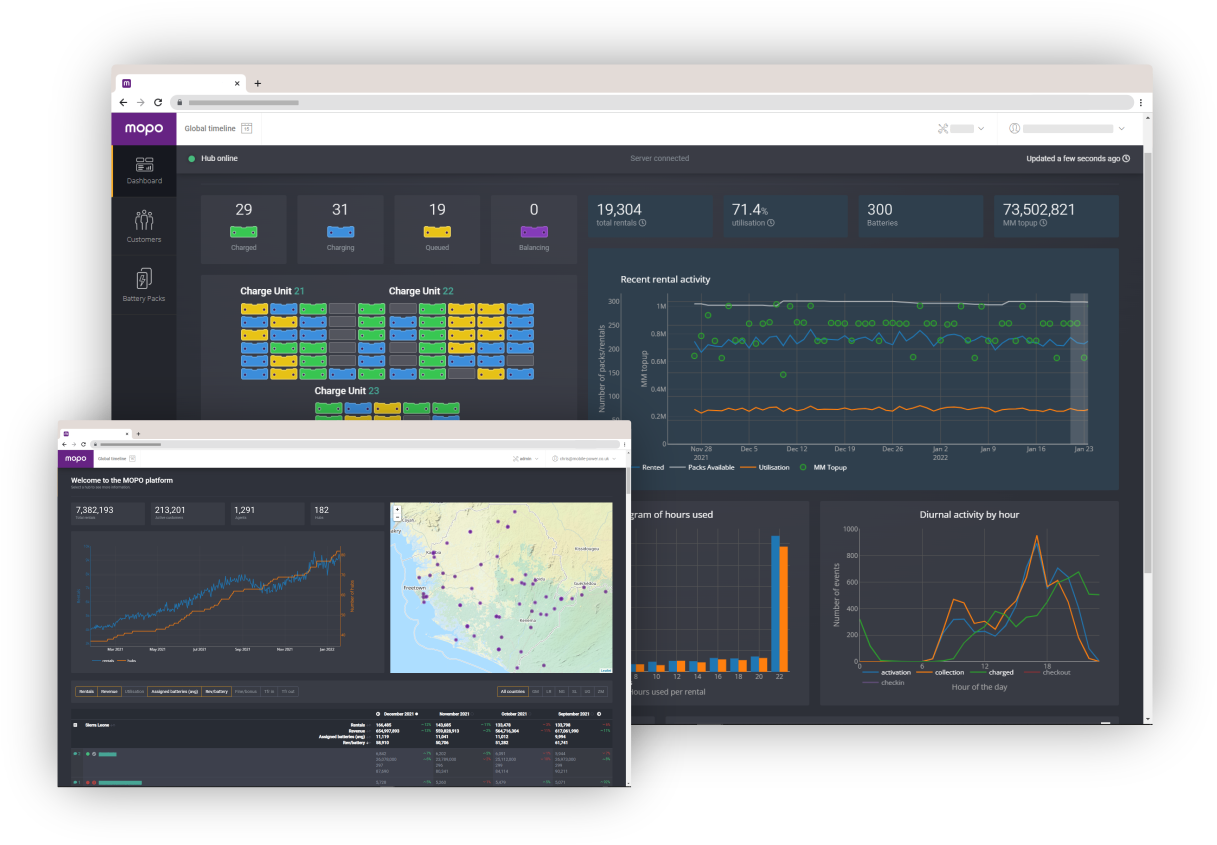Click the yellow Queued battery icon
The width and height of the screenshot is (1217, 845).
[x=437, y=231]
